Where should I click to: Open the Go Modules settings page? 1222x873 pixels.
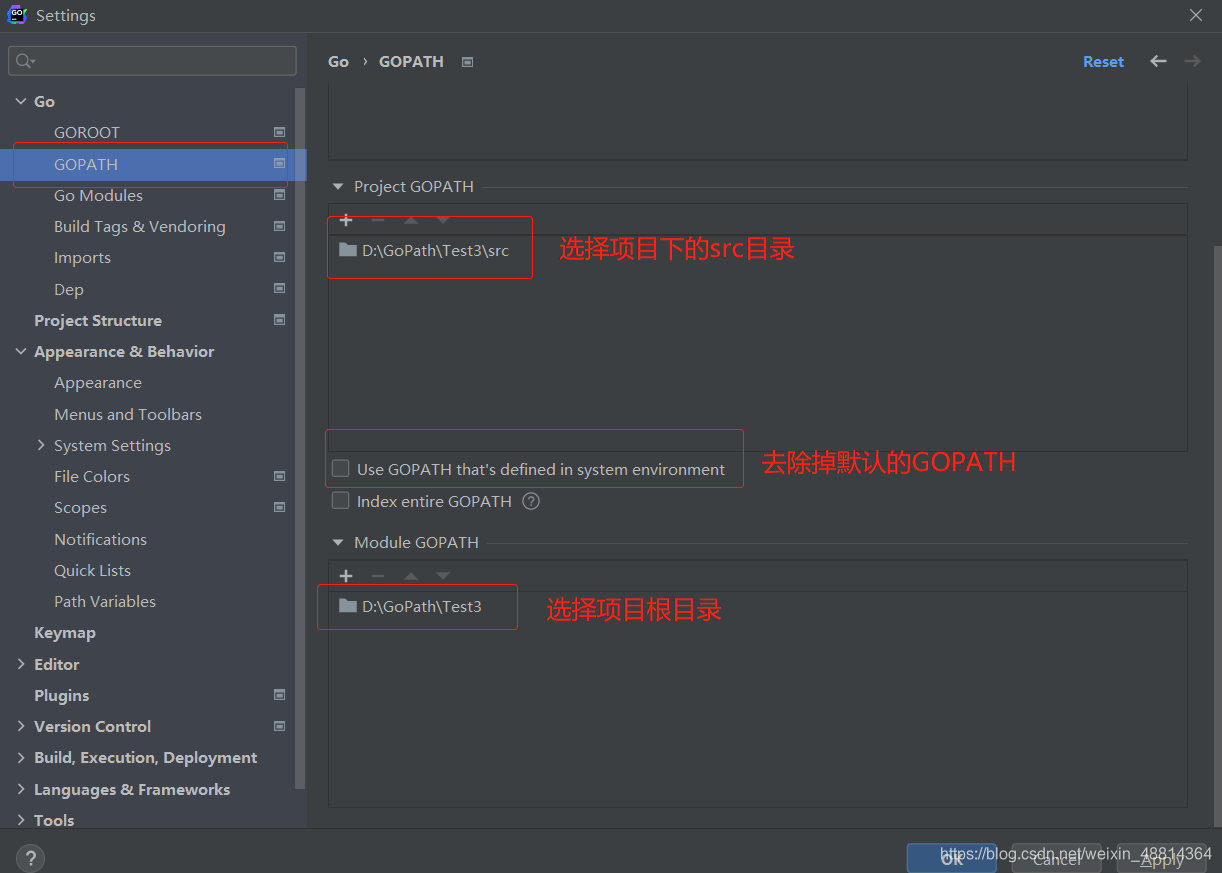[98, 195]
